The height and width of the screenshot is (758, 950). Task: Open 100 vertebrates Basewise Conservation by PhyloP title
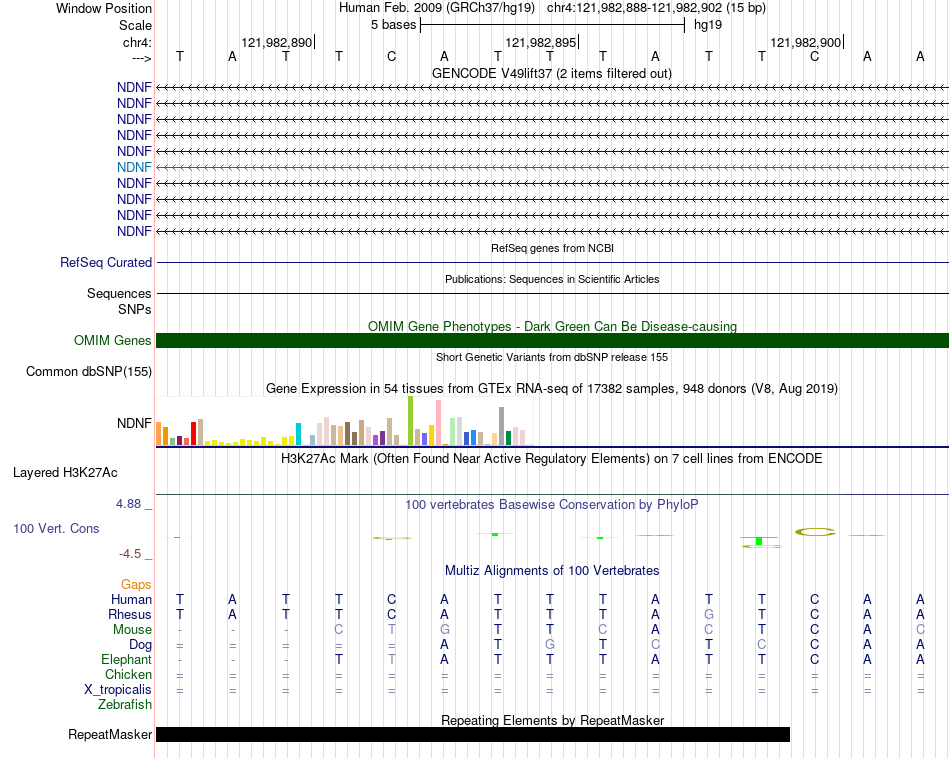tap(552, 505)
